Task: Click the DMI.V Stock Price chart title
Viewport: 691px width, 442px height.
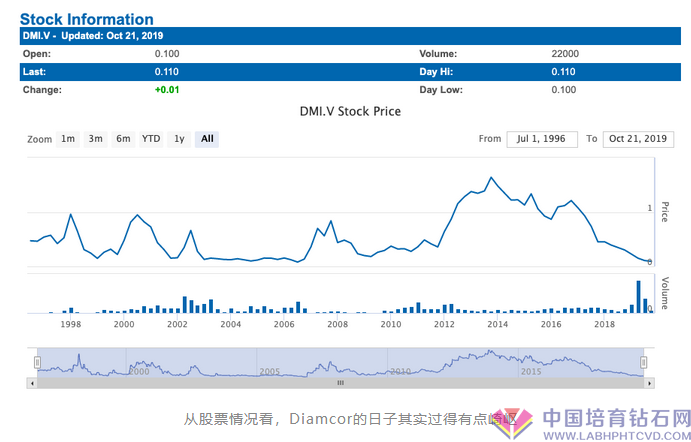Action: [350, 111]
